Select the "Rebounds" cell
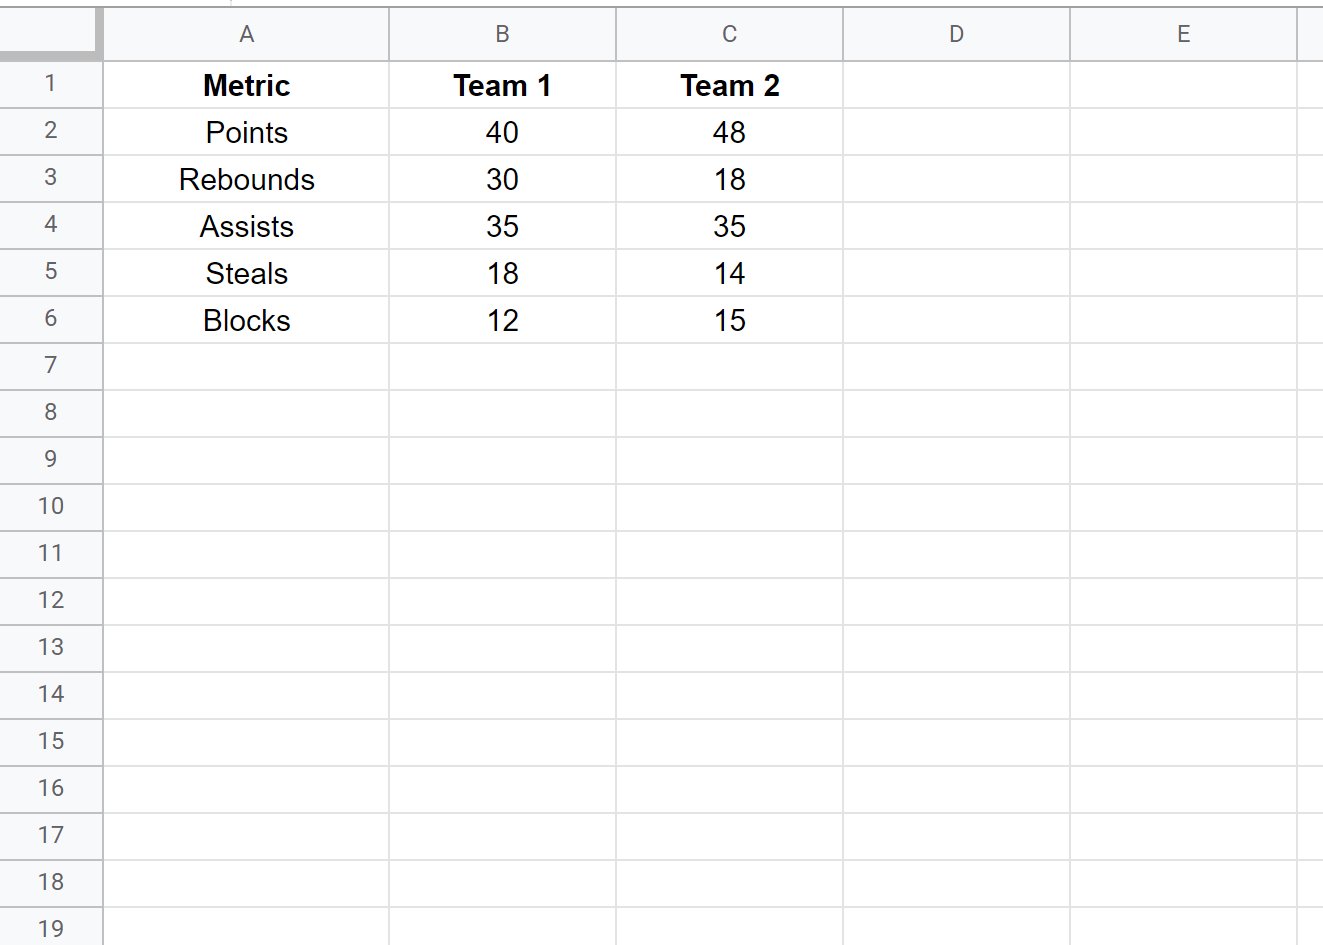The width and height of the screenshot is (1323, 945). tap(246, 180)
